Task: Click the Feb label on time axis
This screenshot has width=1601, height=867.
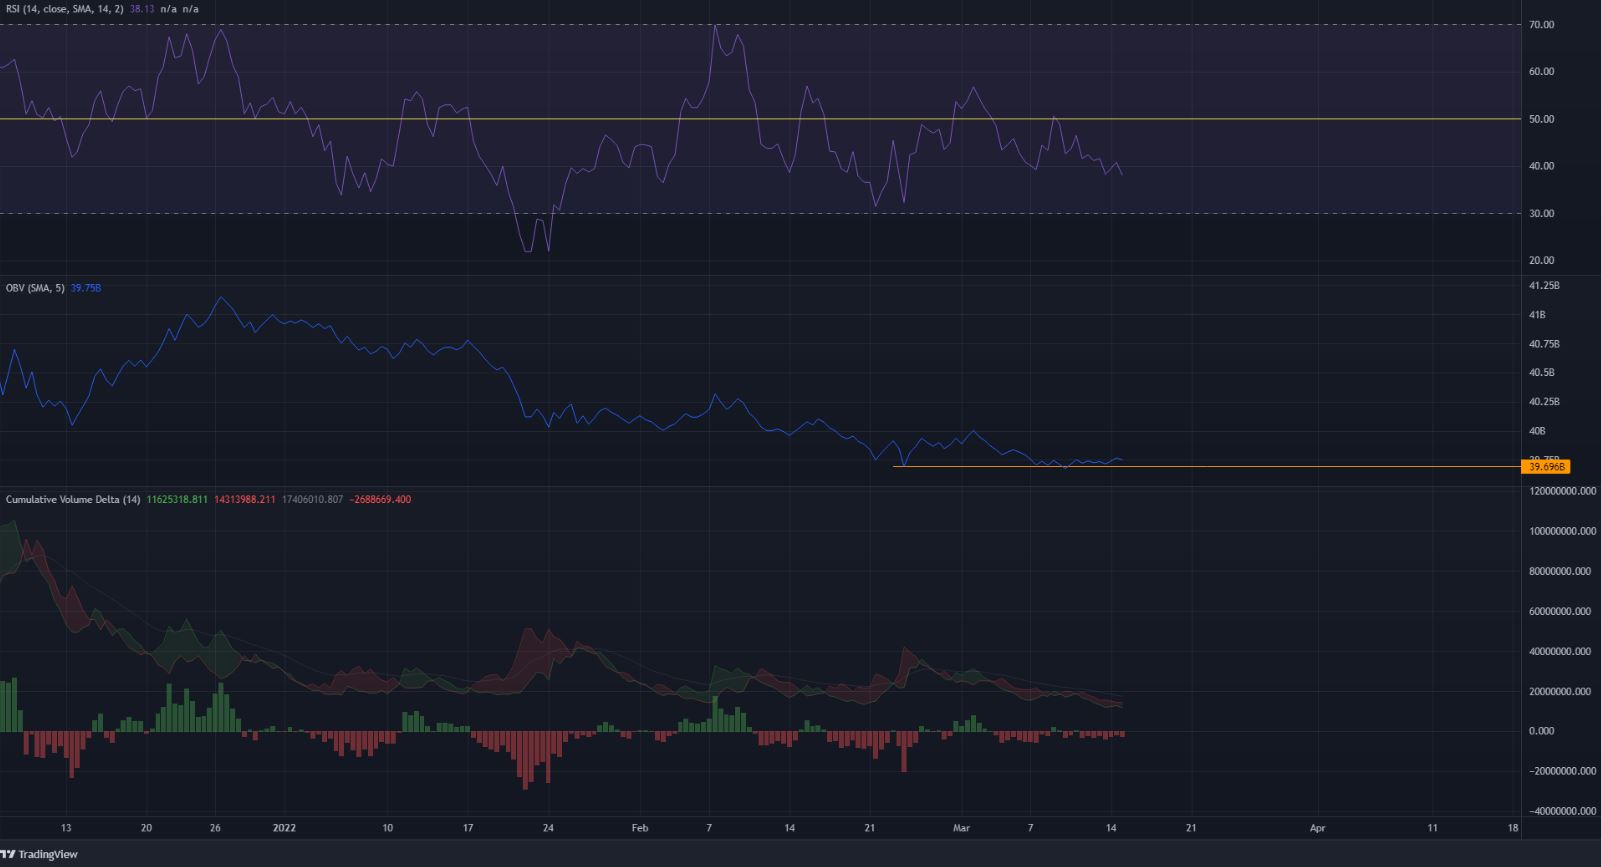Action: (640, 828)
